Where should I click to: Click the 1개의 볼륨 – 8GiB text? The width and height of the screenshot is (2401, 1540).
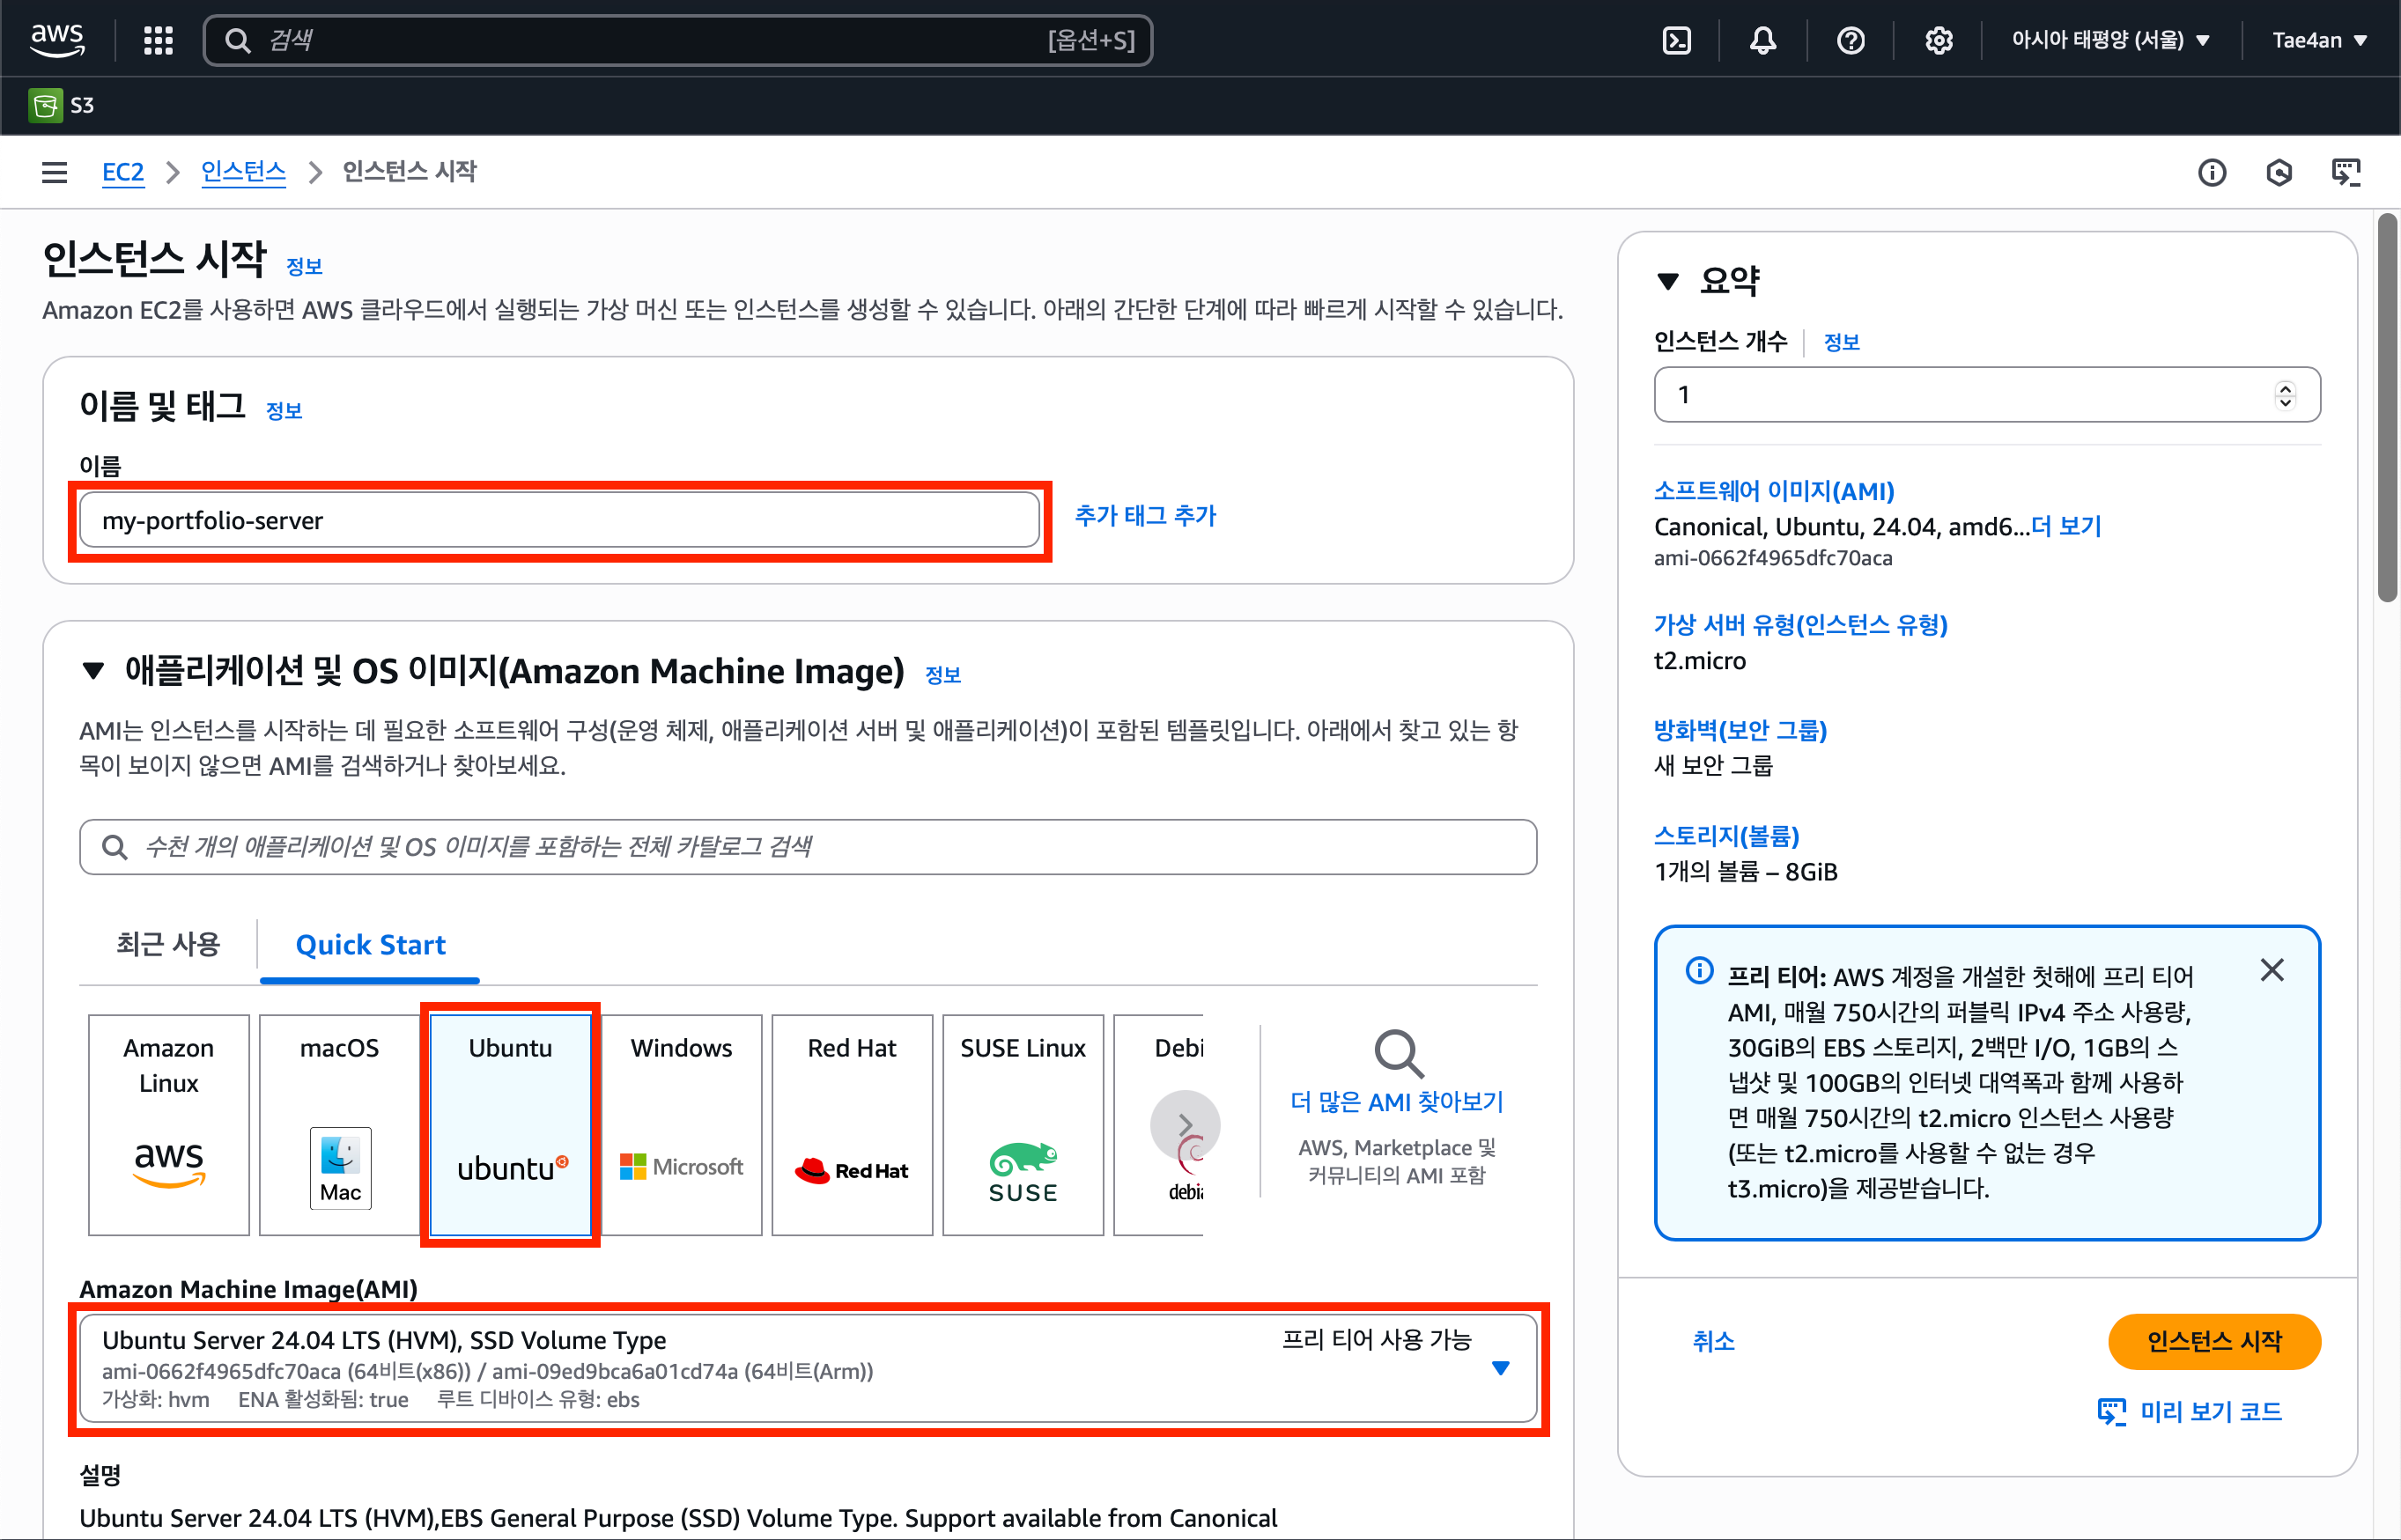pos(1746,872)
